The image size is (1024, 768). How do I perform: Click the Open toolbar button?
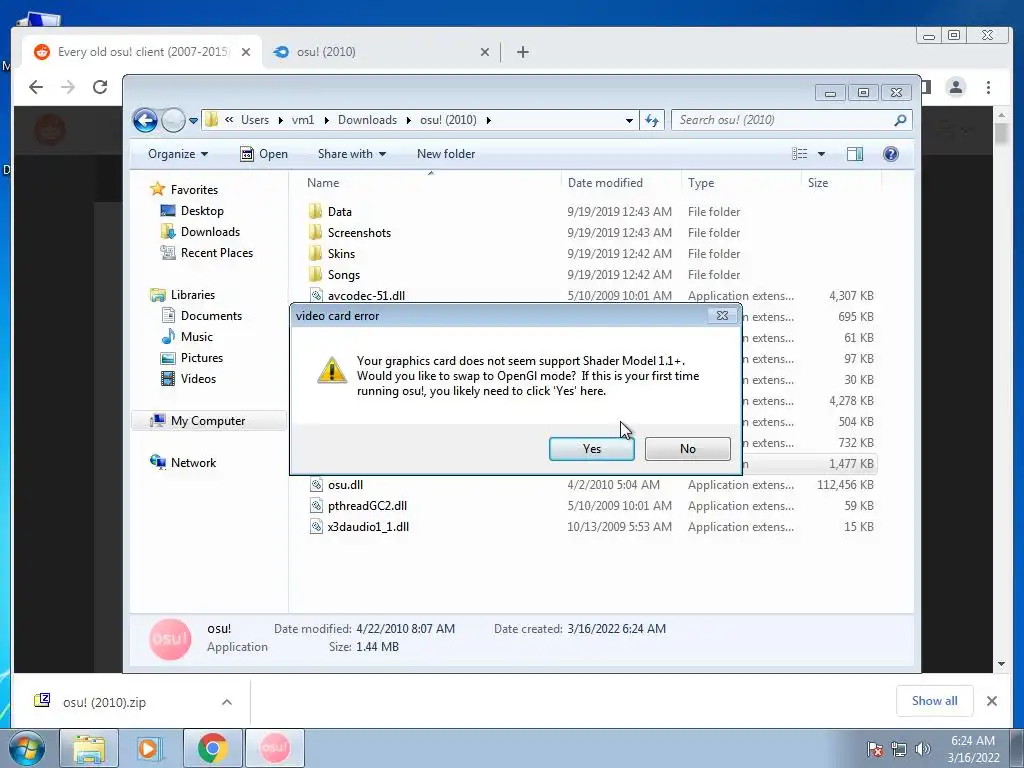pyautogui.click(x=264, y=154)
